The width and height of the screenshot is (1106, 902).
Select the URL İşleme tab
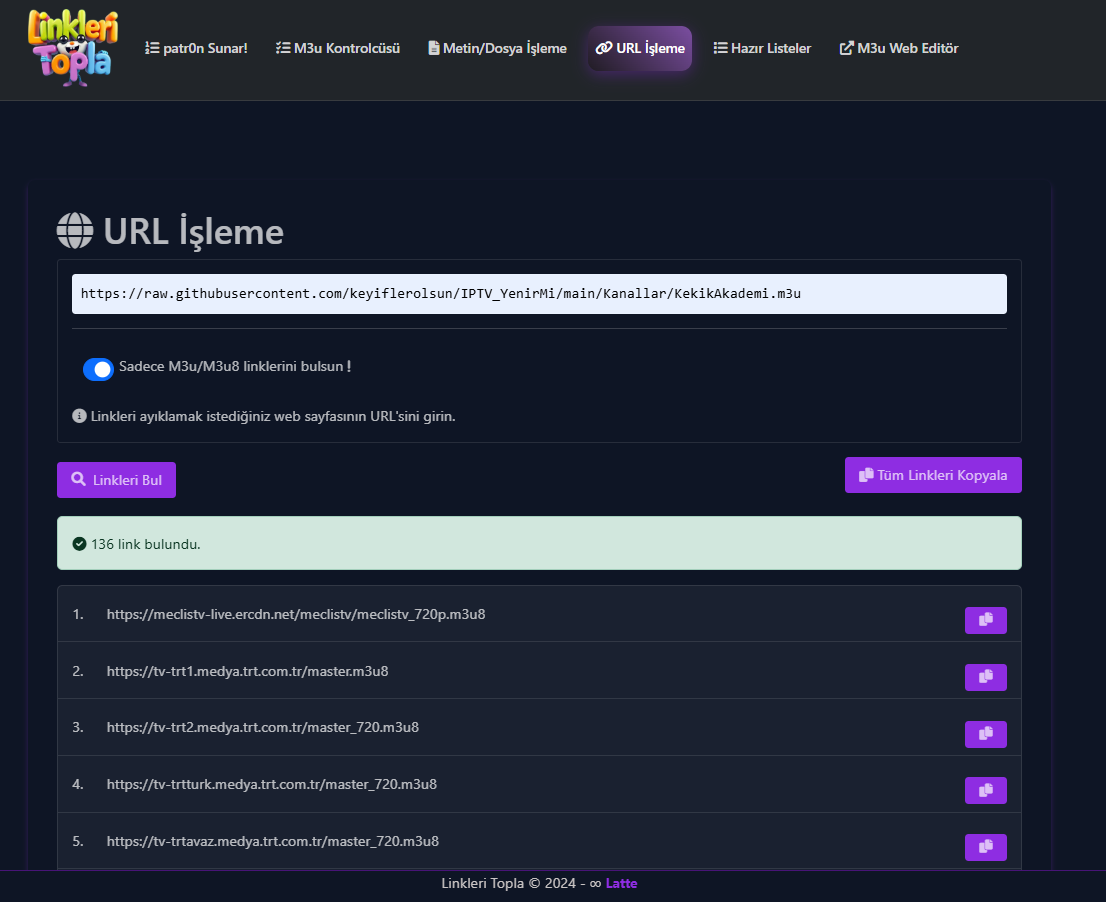pos(640,48)
